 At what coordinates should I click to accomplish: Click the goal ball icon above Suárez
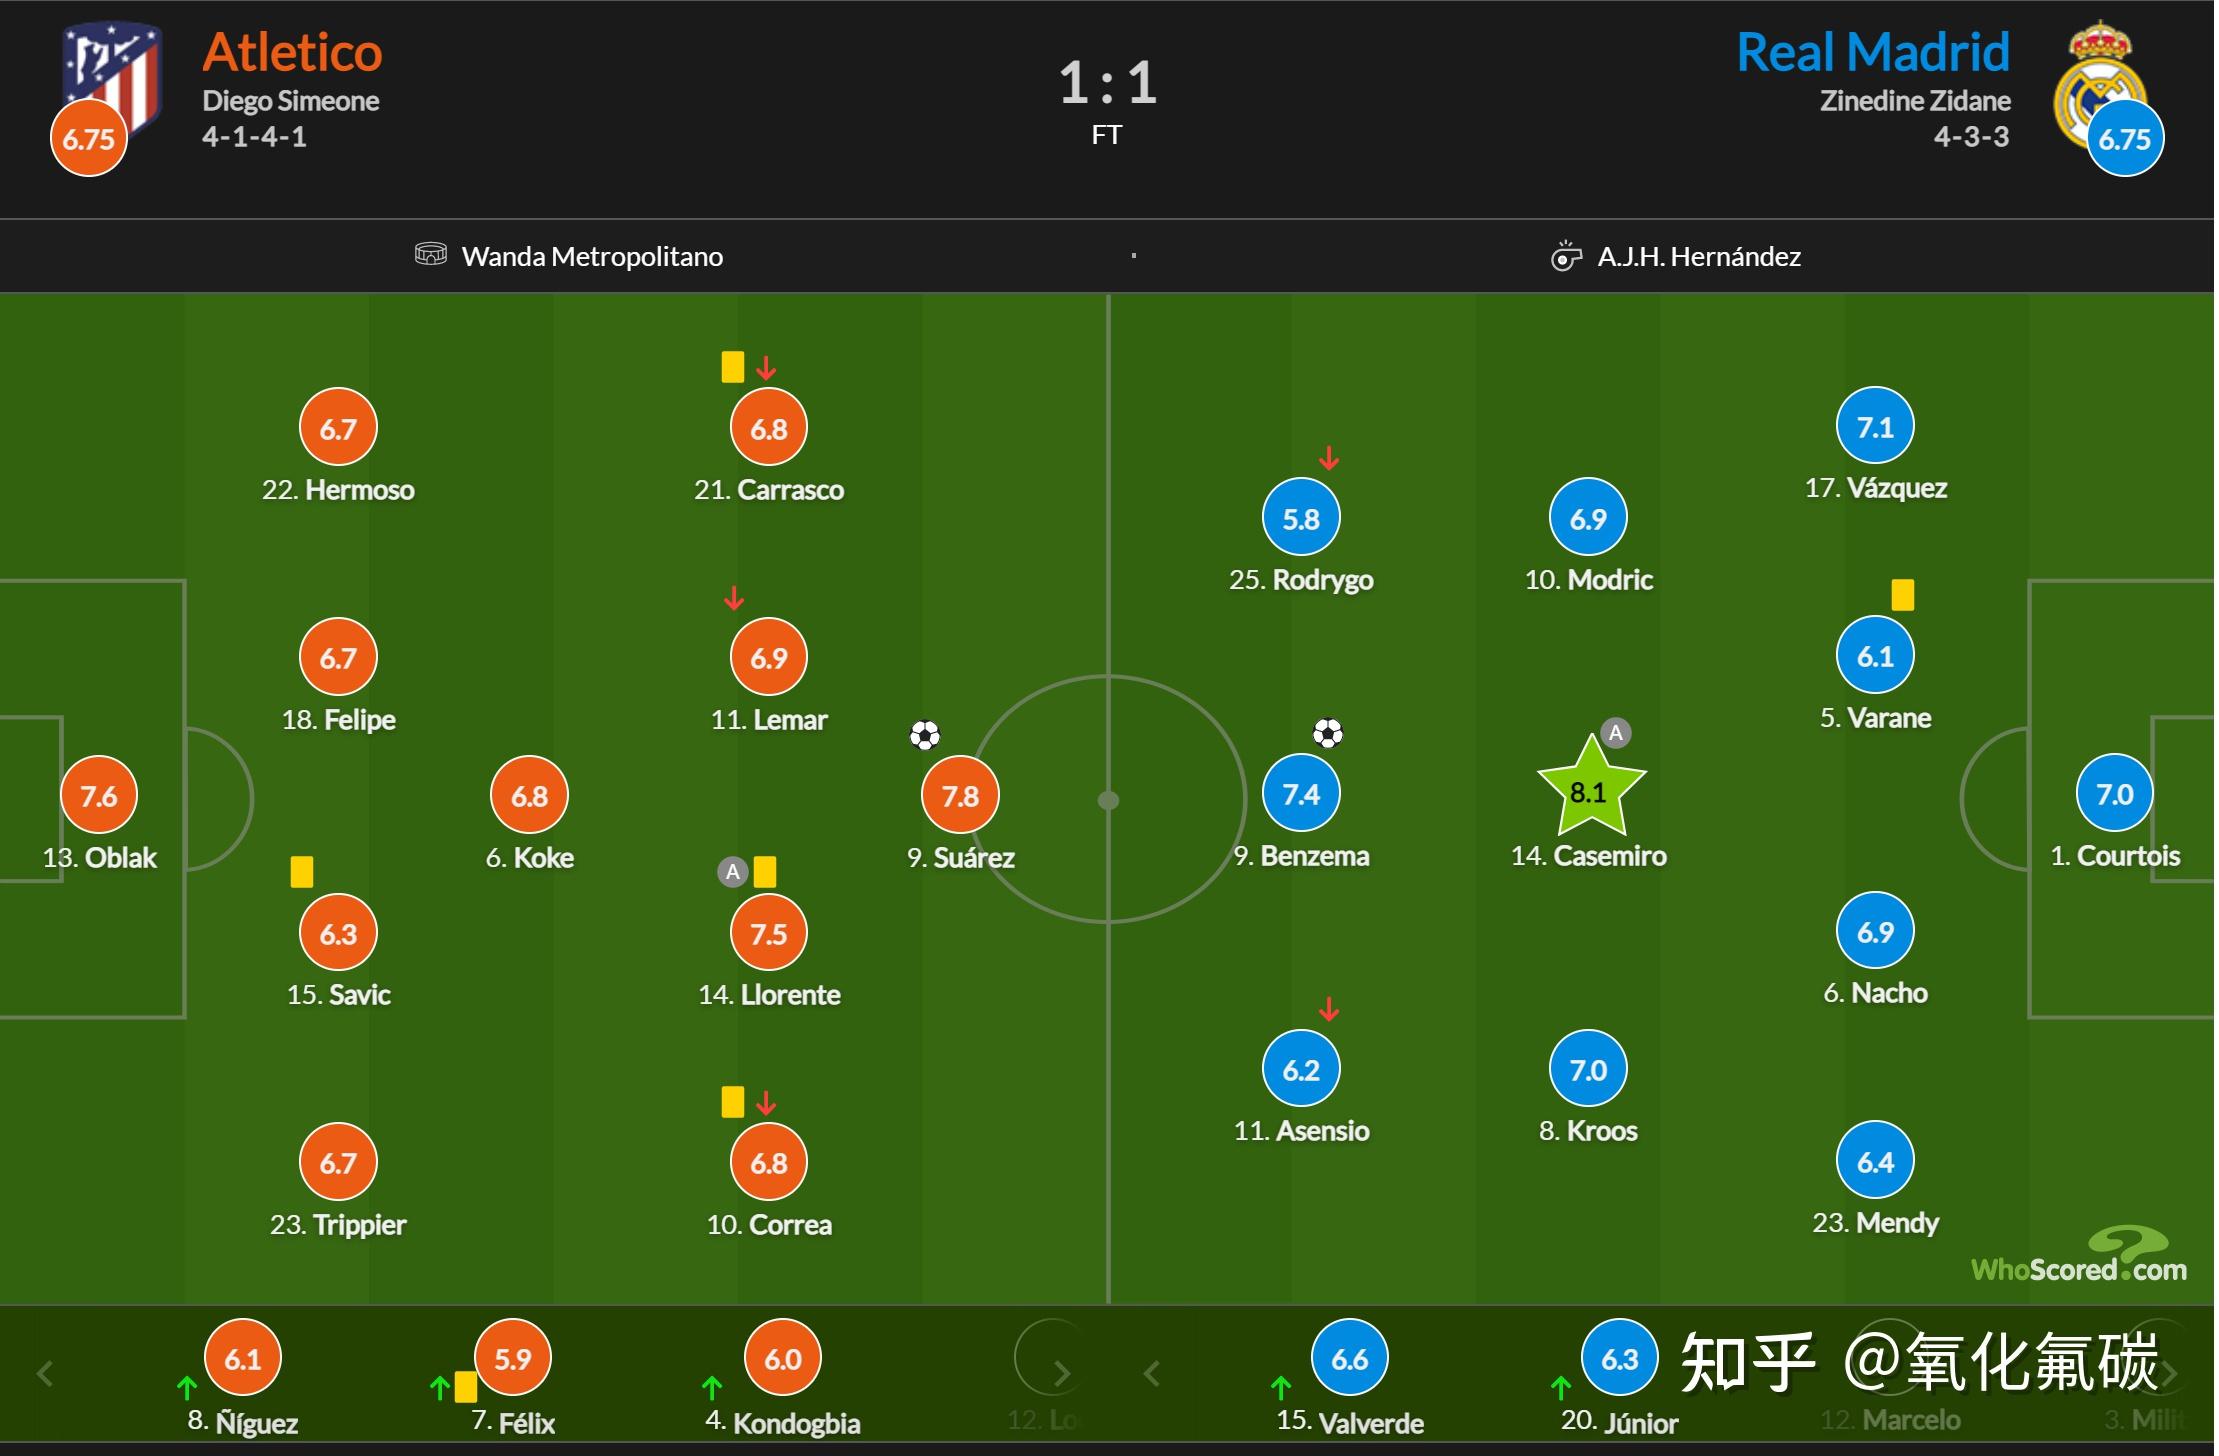point(925,736)
